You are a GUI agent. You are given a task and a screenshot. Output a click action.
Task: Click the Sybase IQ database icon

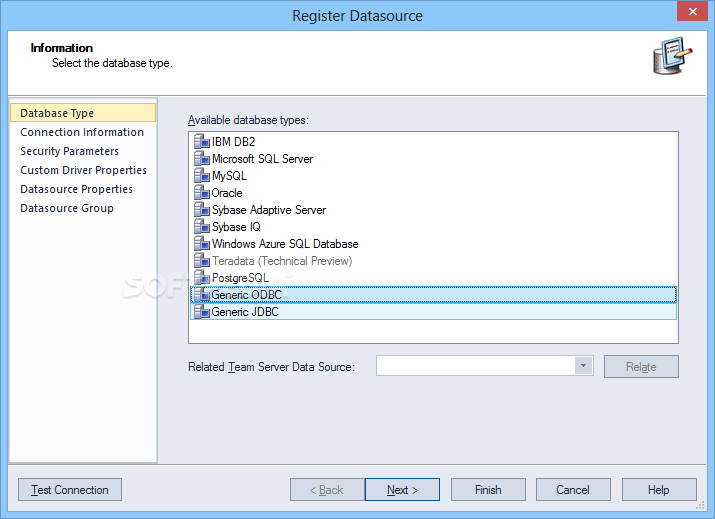pyautogui.click(x=202, y=227)
